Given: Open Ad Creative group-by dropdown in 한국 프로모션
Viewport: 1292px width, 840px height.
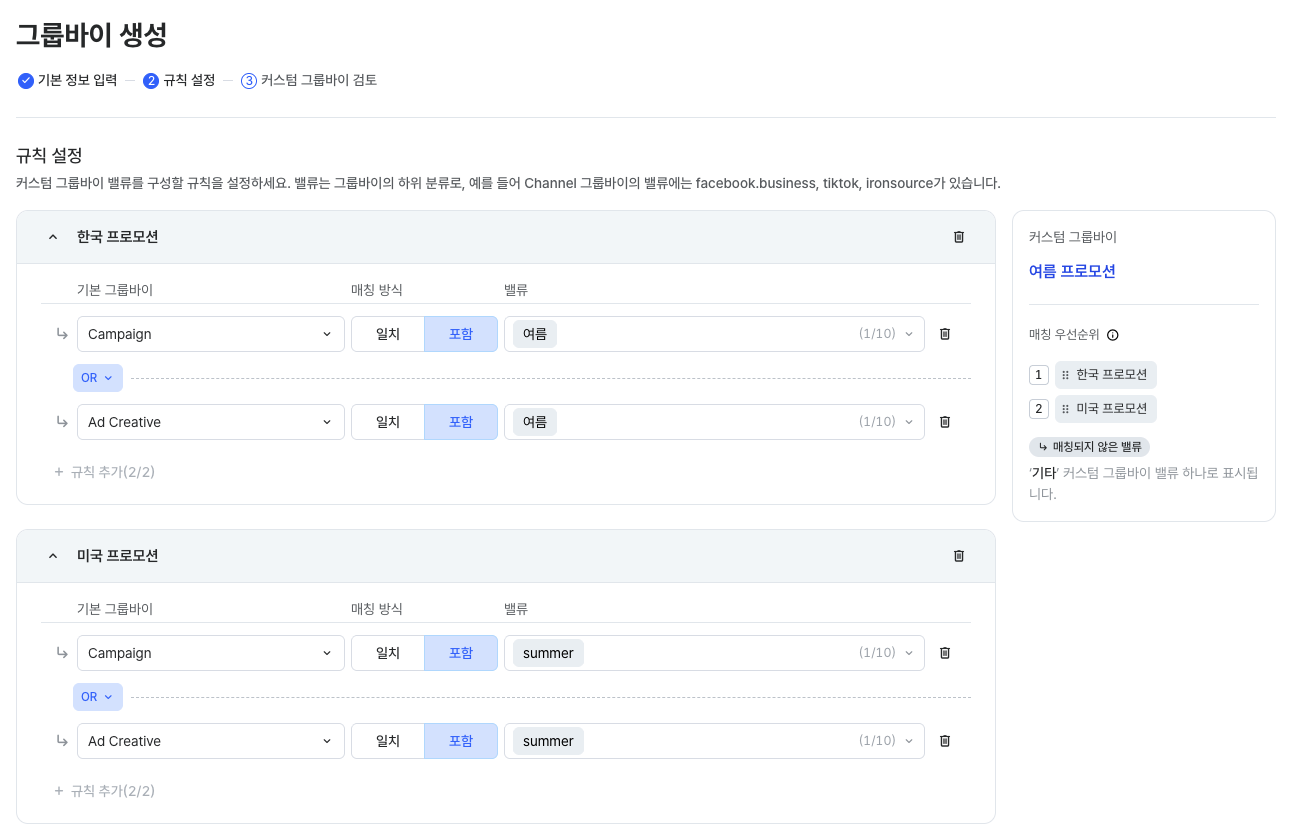Looking at the screenshot, I should (x=211, y=422).
